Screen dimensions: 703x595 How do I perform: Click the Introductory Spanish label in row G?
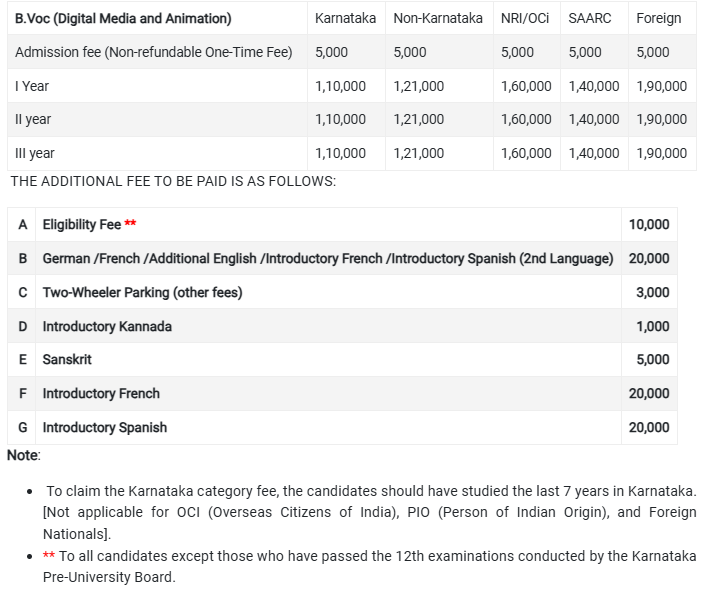point(105,427)
